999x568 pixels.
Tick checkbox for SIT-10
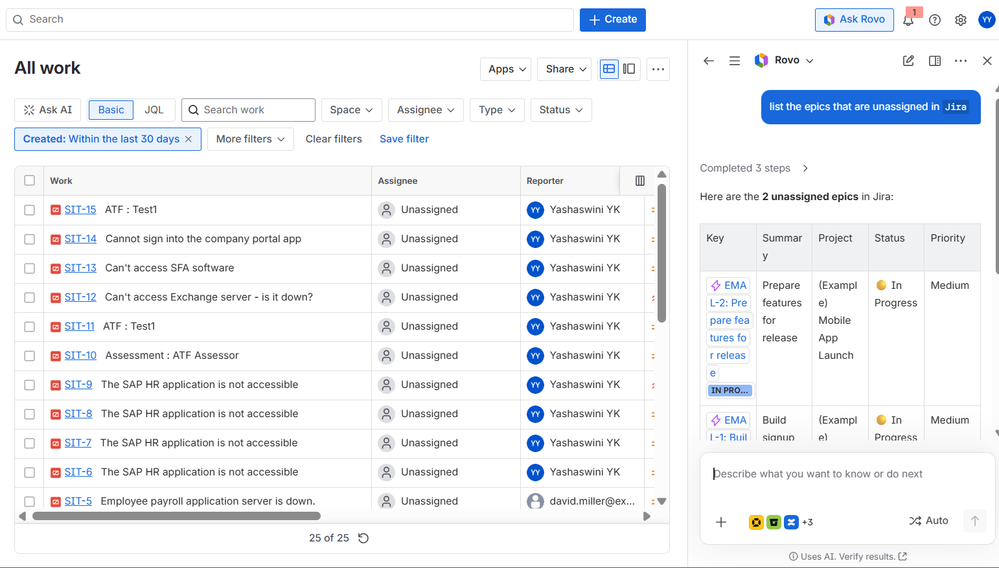[29, 355]
